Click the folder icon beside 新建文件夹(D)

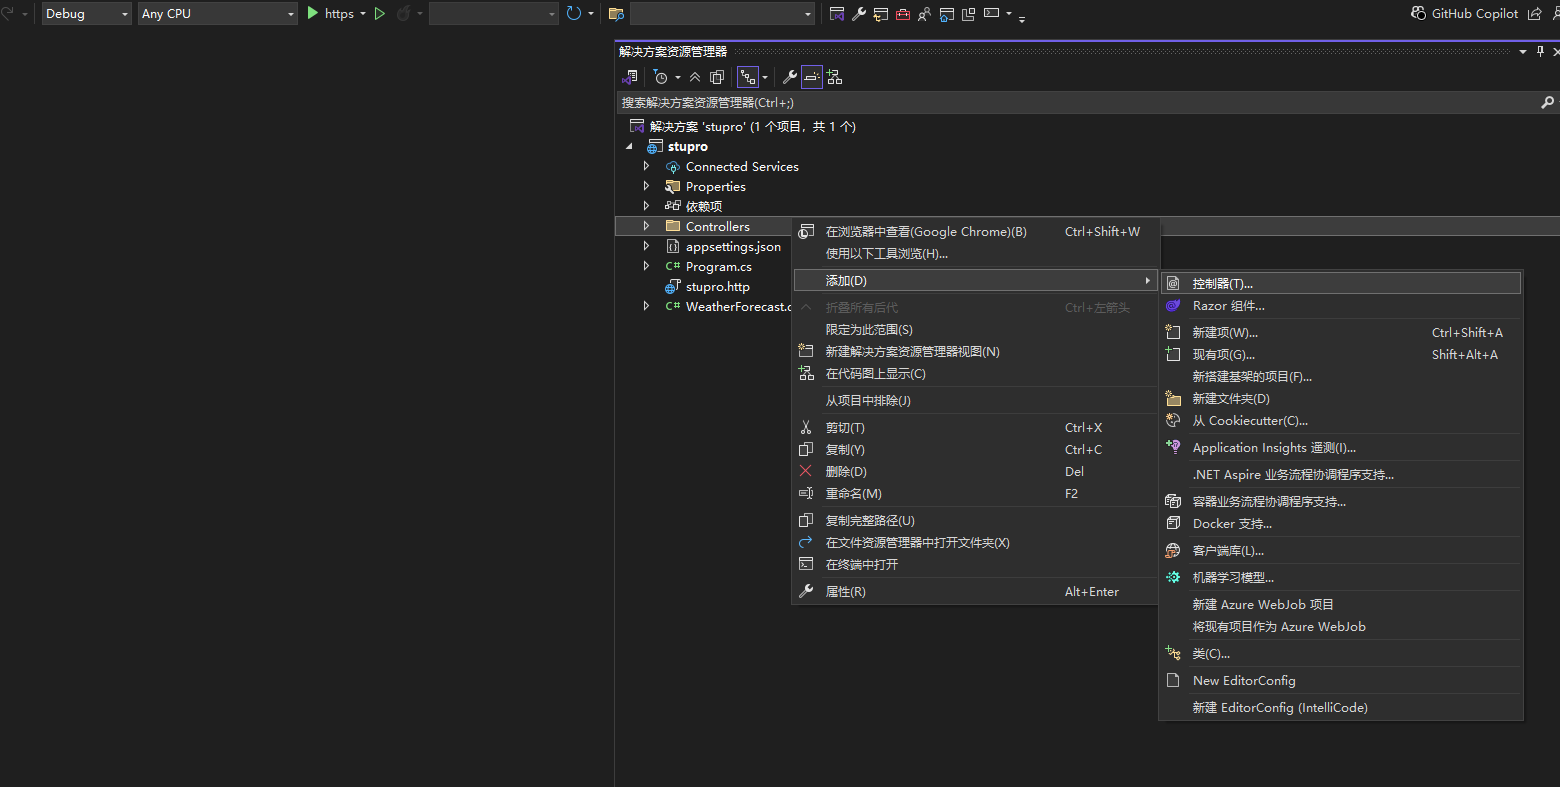click(1174, 399)
